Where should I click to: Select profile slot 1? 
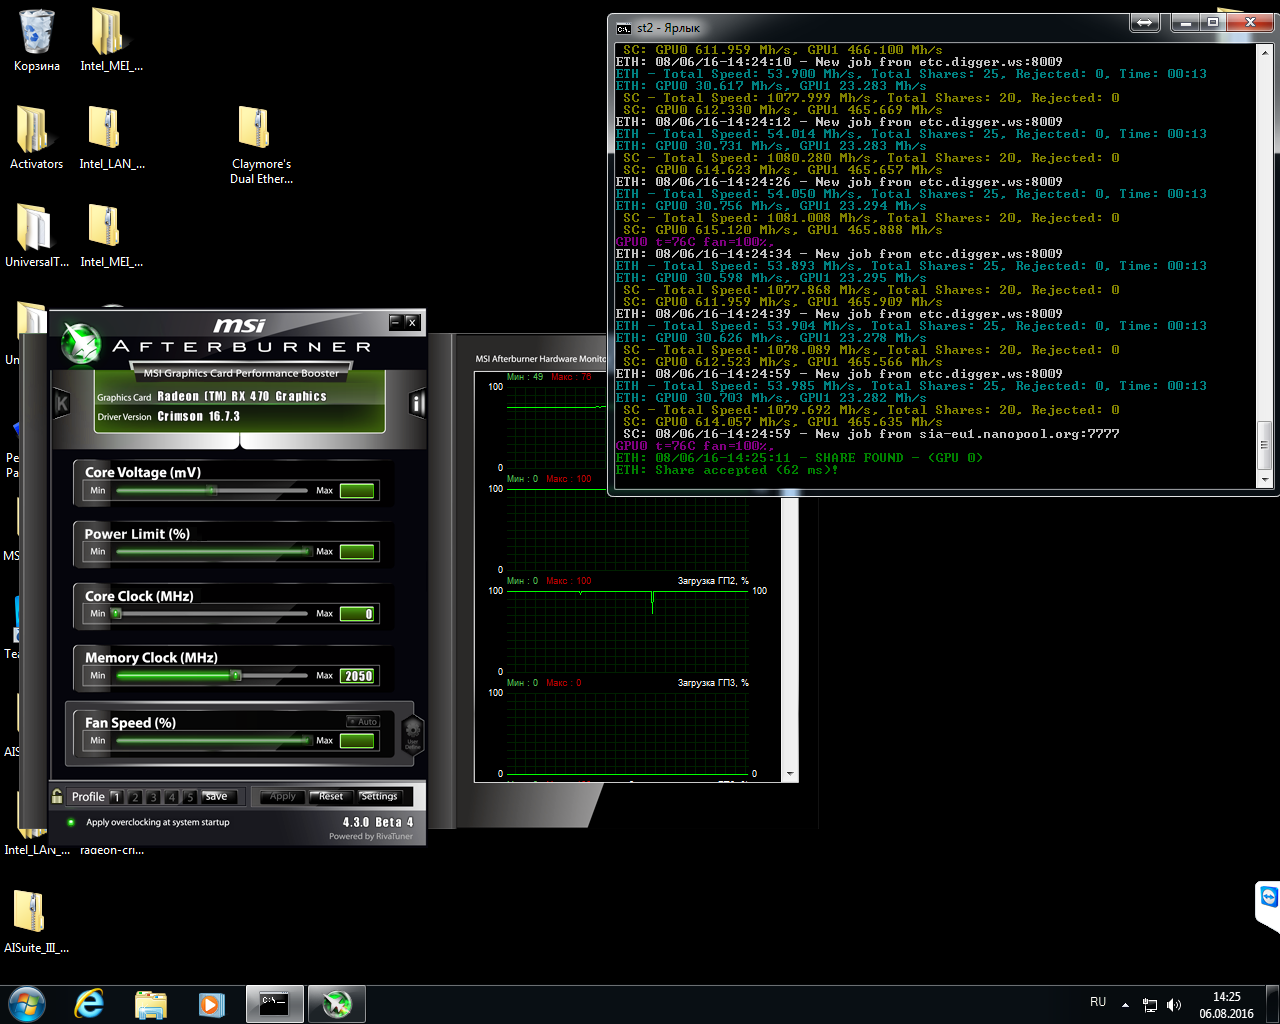(116, 797)
